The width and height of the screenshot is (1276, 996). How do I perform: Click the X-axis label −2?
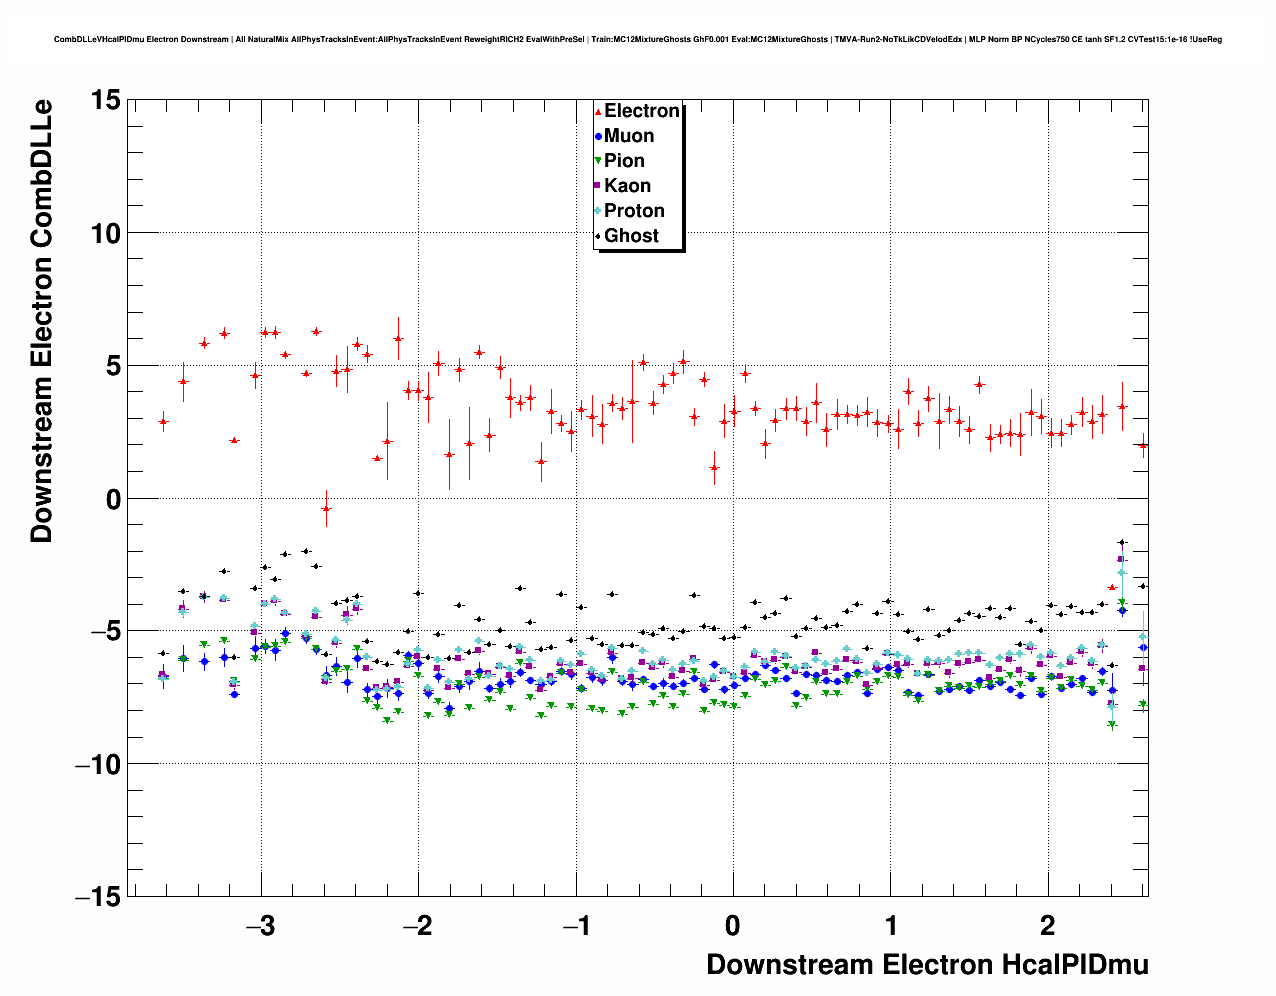[418, 926]
